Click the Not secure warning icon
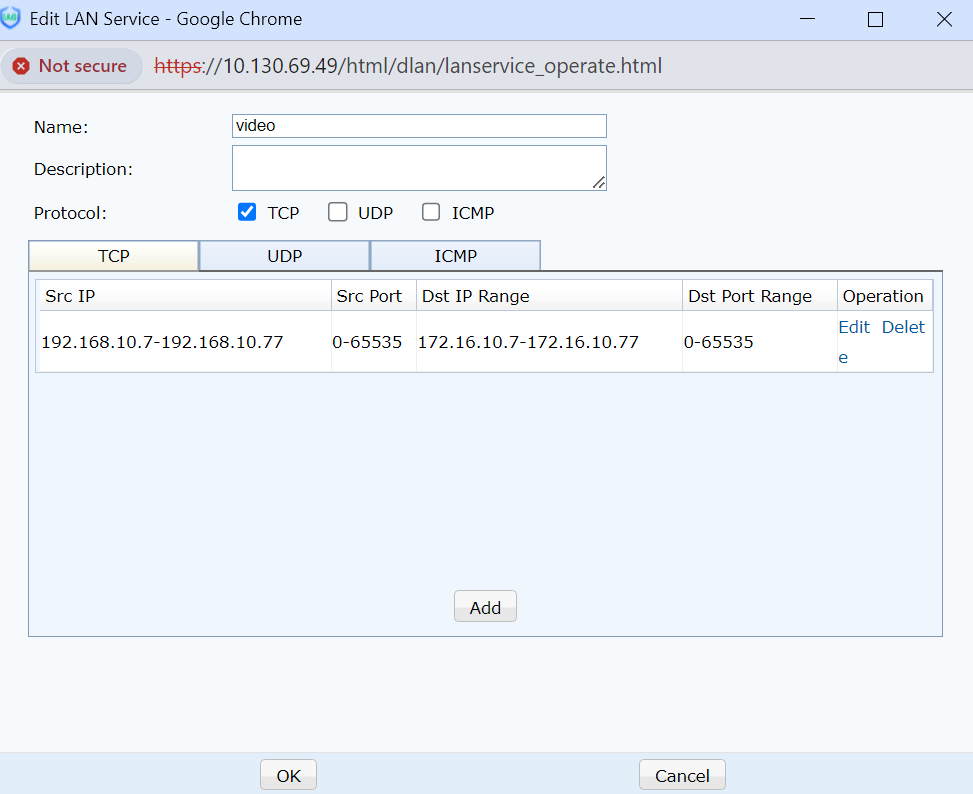 tap(21, 66)
